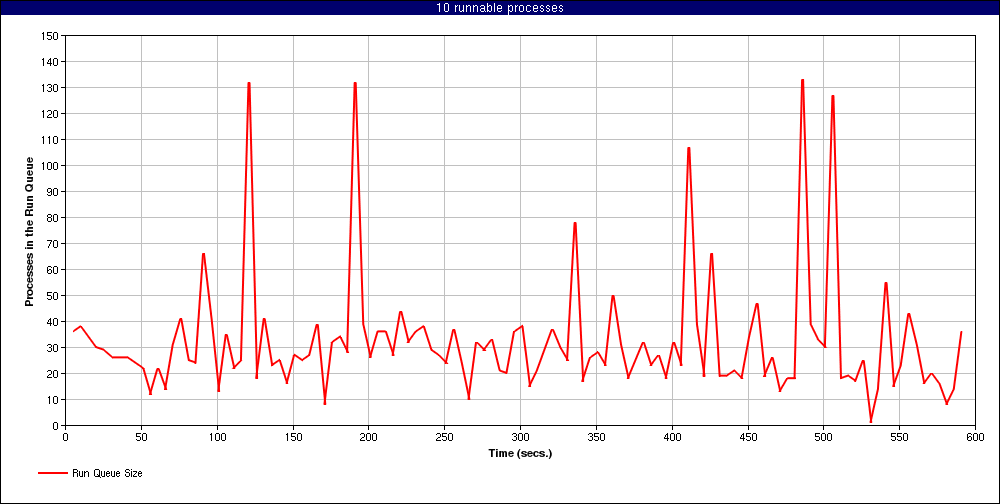Click the y-axis value 110
1000x504 pixels.
point(50,140)
